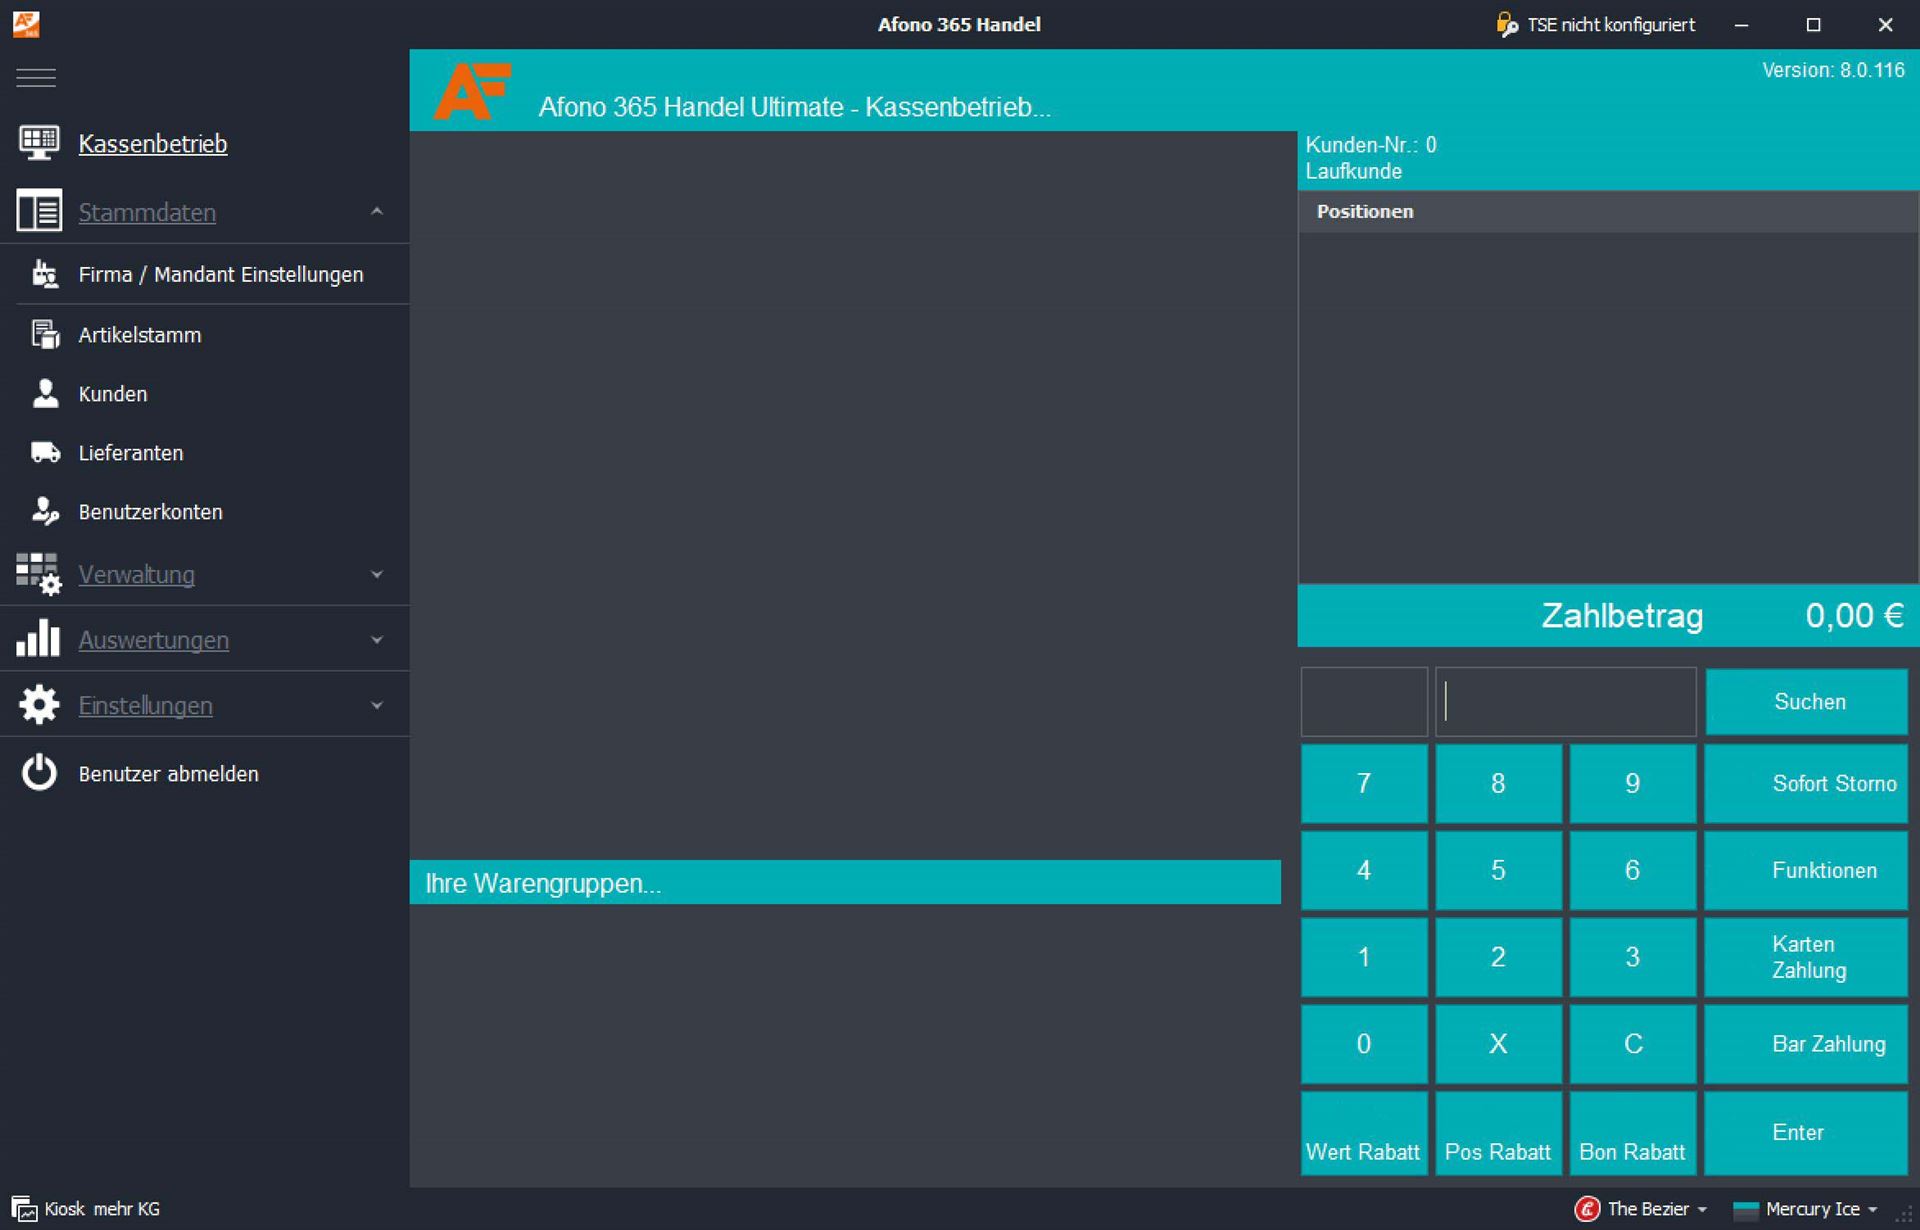Screen dimensions: 1920x1230
Task: Tap keypad digit 5
Action: pyautogui.click(x=1498, y=870)
